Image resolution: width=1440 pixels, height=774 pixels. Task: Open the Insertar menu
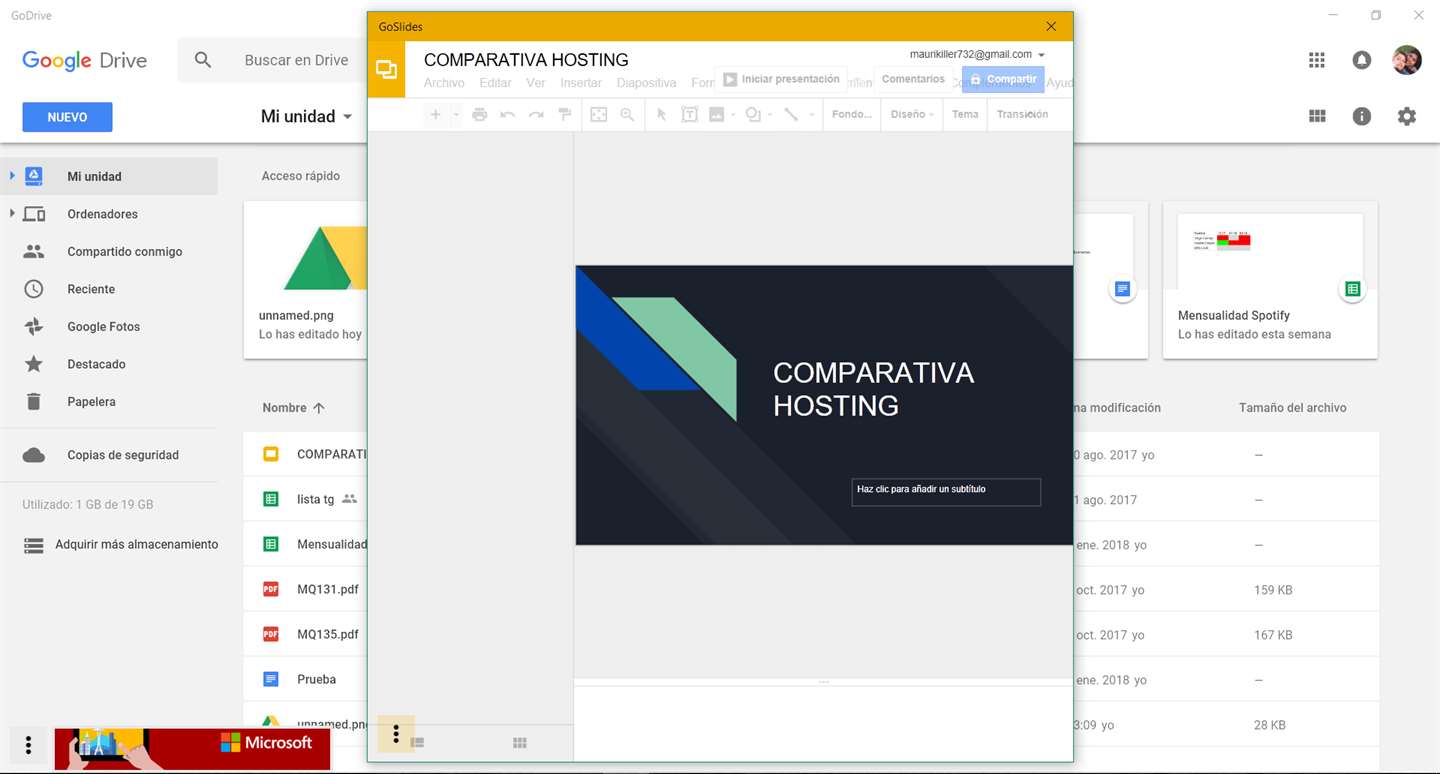[581, 83]
